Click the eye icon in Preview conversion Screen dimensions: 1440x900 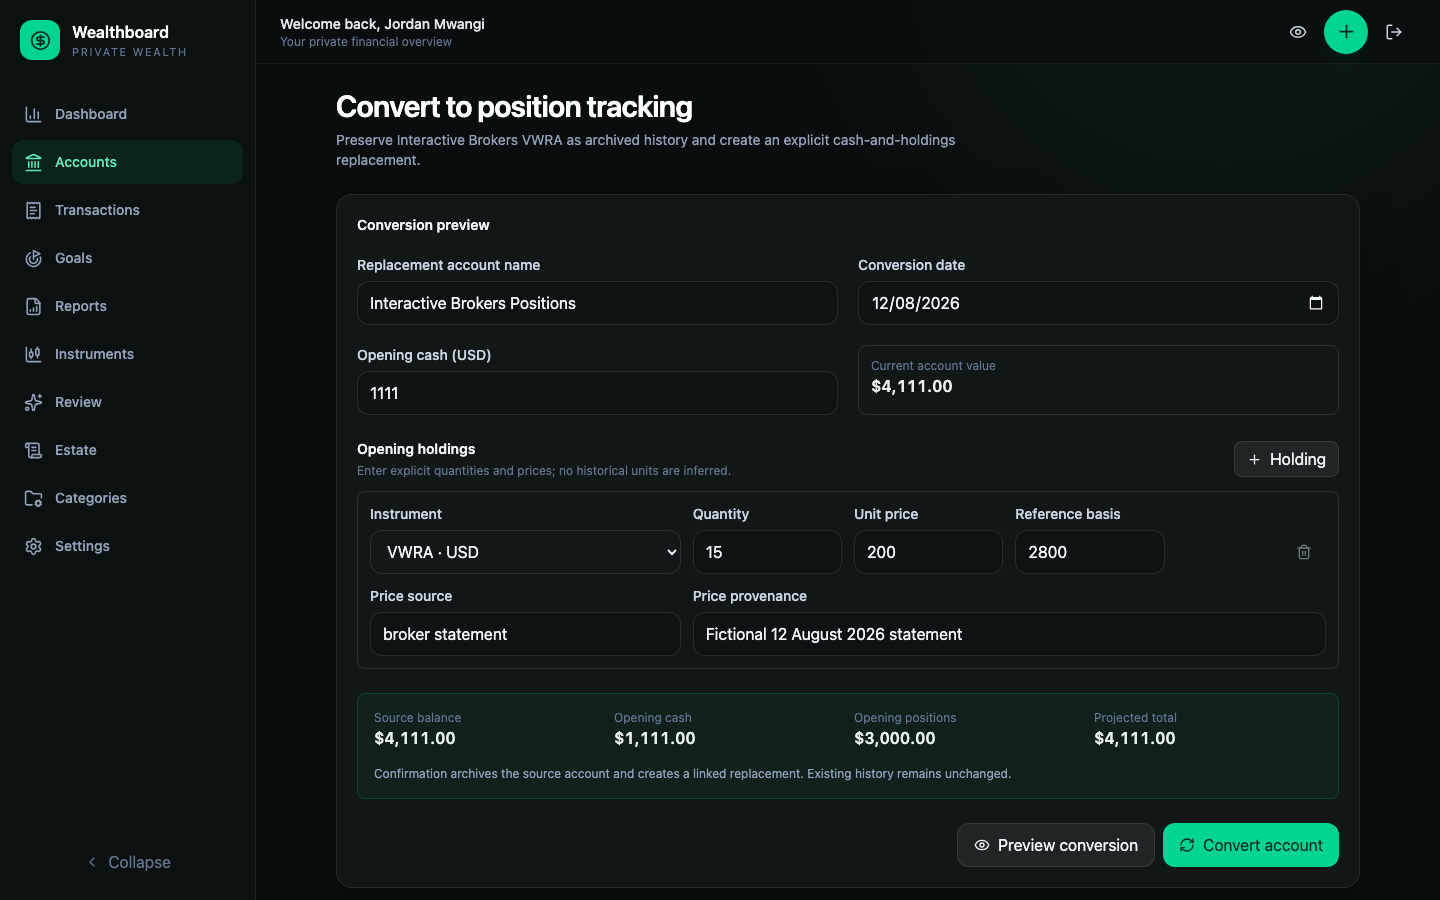(982, 845)
